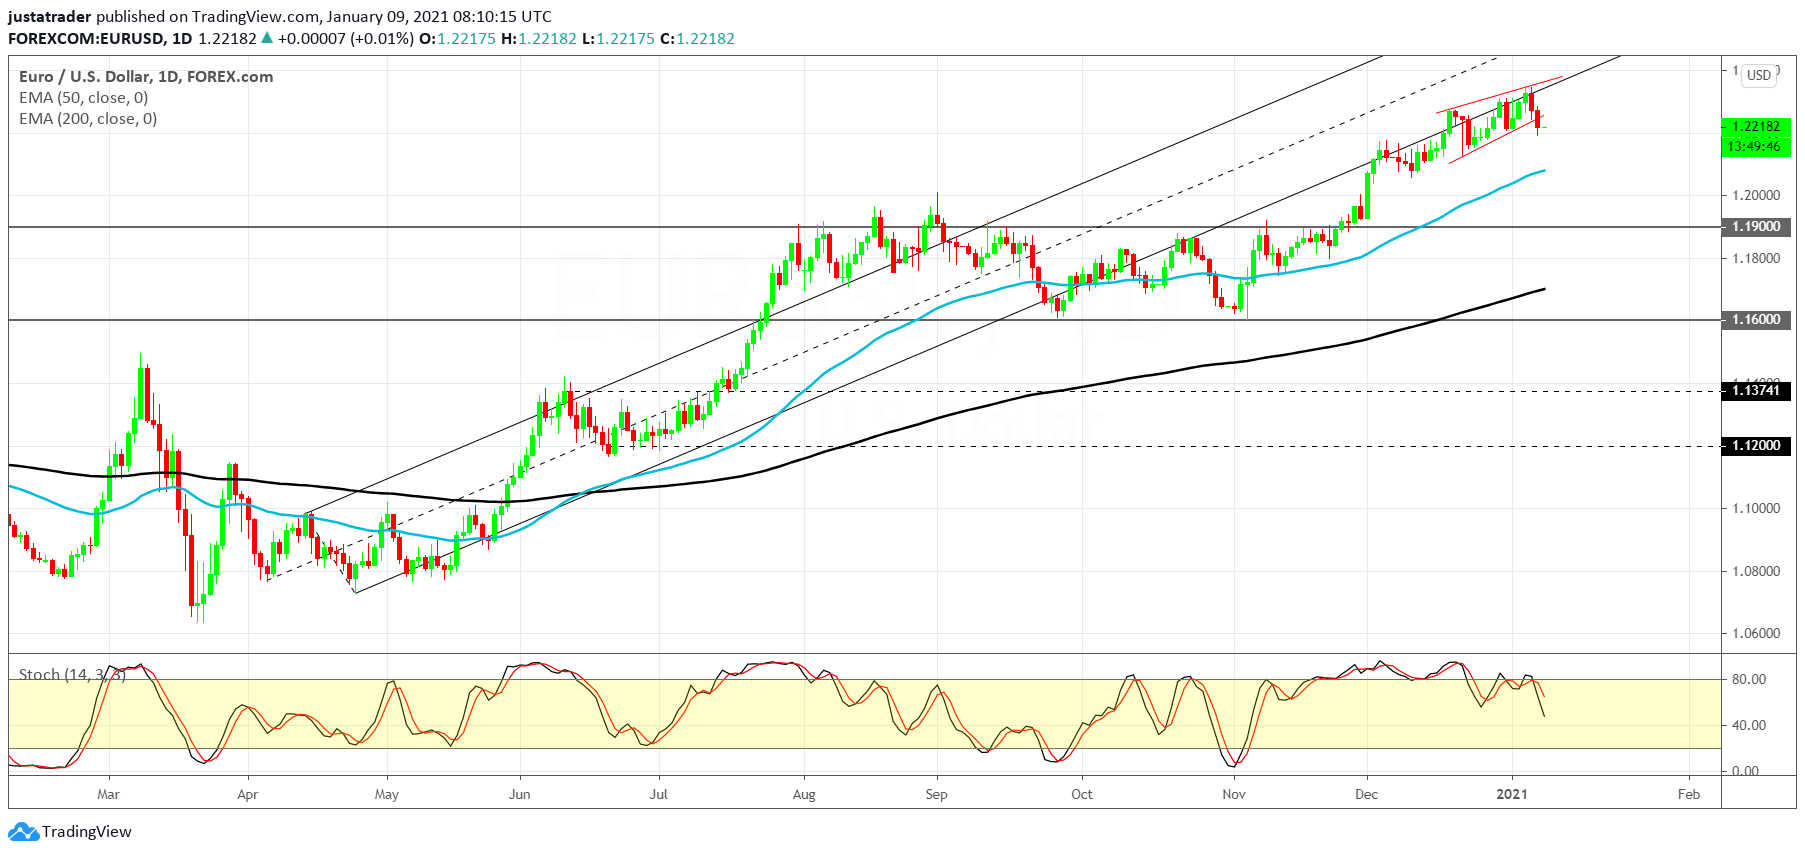Click 1.08000 on the price axis
1805x855 pixels.
coord(1756,571)
